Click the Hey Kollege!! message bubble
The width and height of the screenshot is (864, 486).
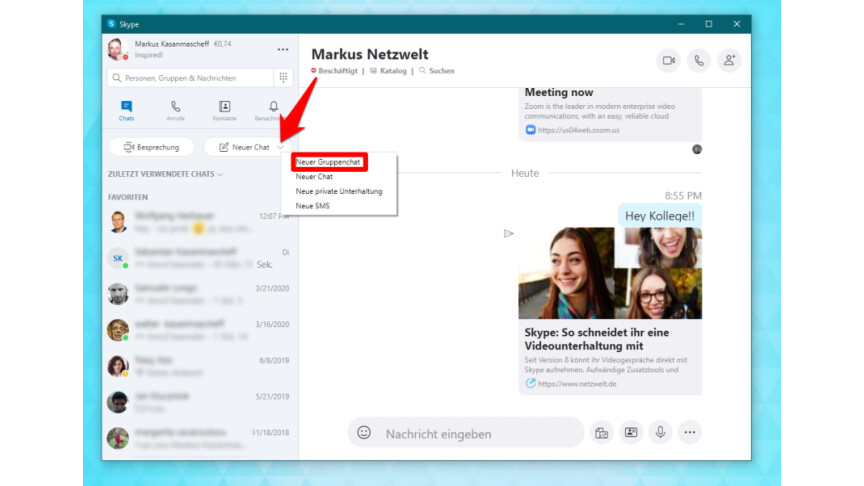click(x=660, y=215)
